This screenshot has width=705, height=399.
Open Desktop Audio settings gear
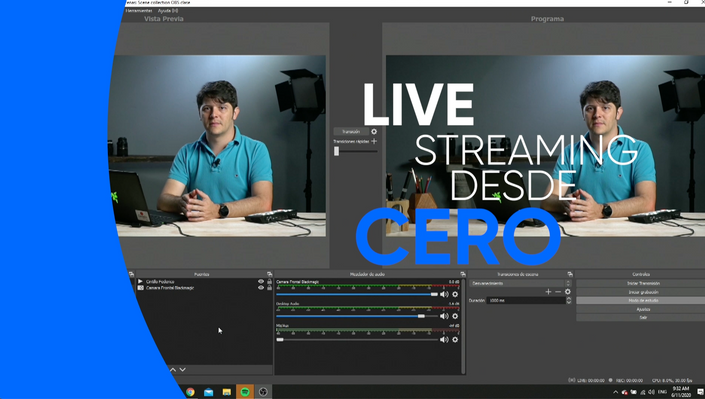(455, 316)
